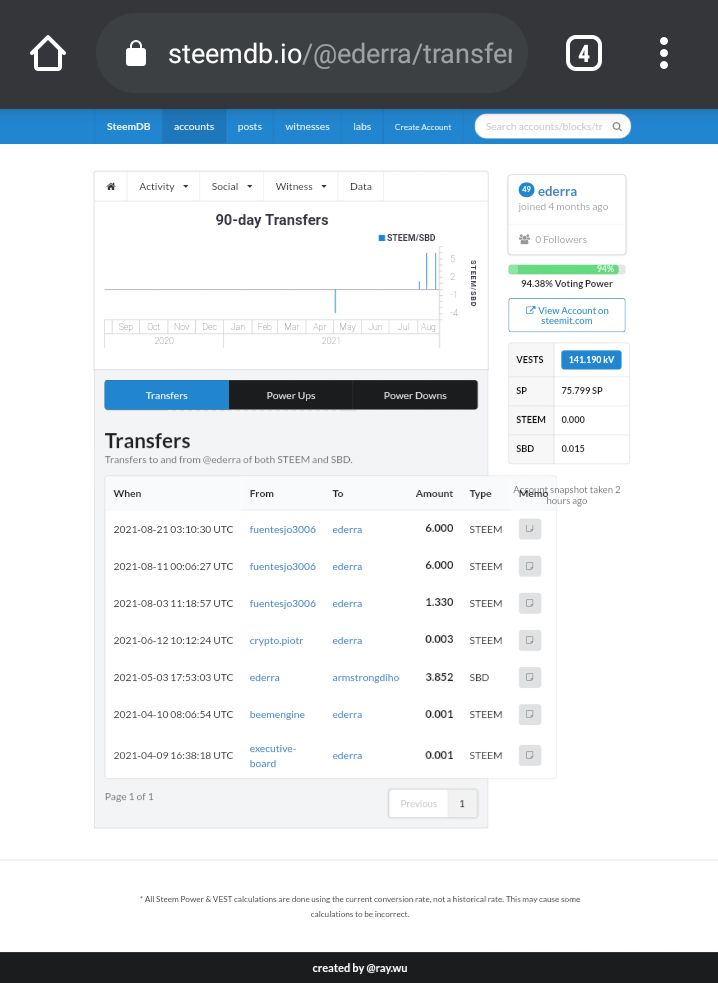
Task: Click the account home icon tab
Action: 111,186
